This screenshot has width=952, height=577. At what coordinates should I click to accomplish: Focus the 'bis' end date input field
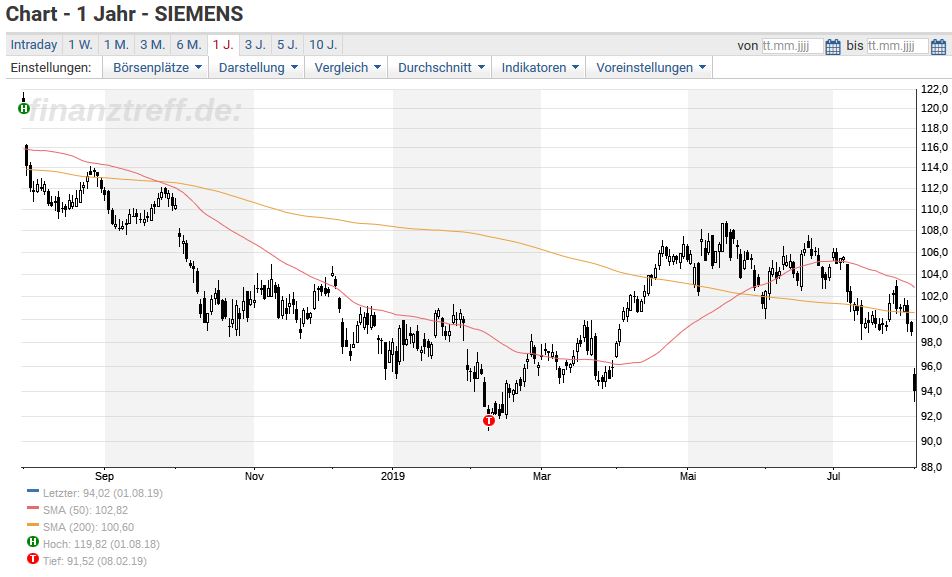(897, 46)
